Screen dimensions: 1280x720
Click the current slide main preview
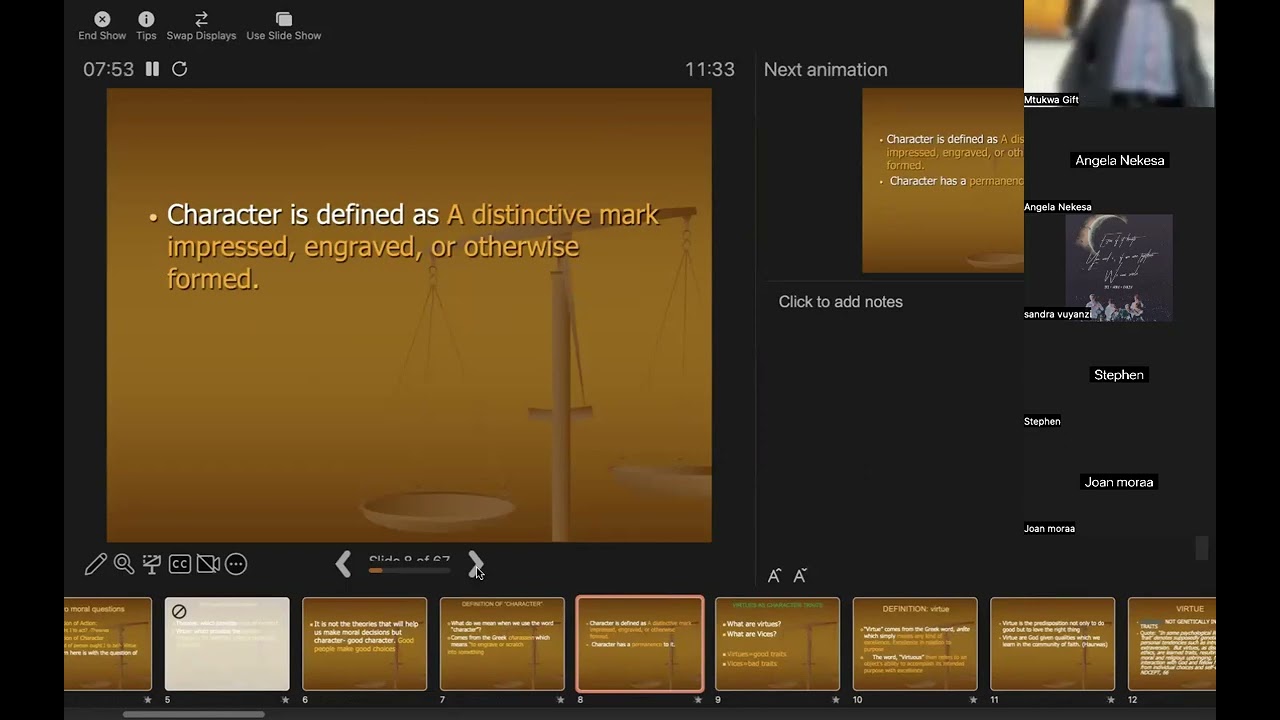pyautogui.click(x=409, y=315)
